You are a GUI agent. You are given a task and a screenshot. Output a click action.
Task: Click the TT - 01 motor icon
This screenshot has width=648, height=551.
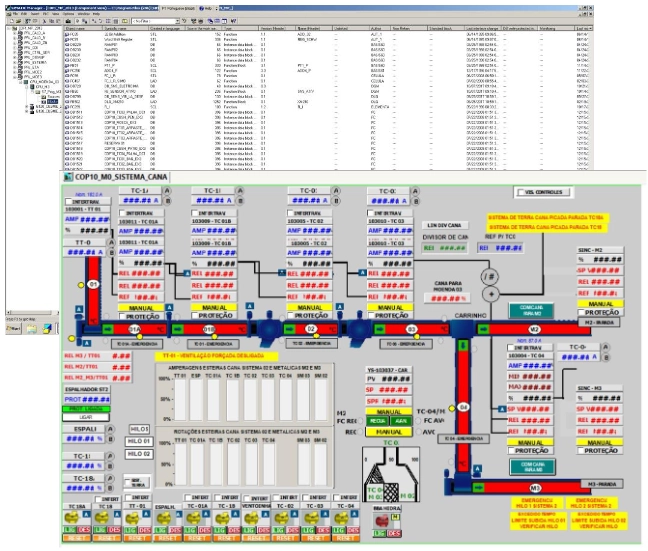coord(132,518)
